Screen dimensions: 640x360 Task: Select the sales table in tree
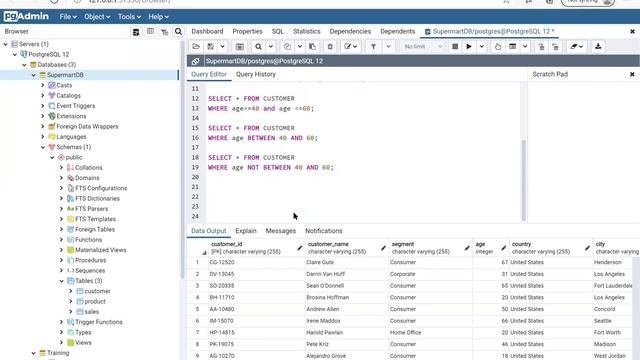click(x=91, y=312)
